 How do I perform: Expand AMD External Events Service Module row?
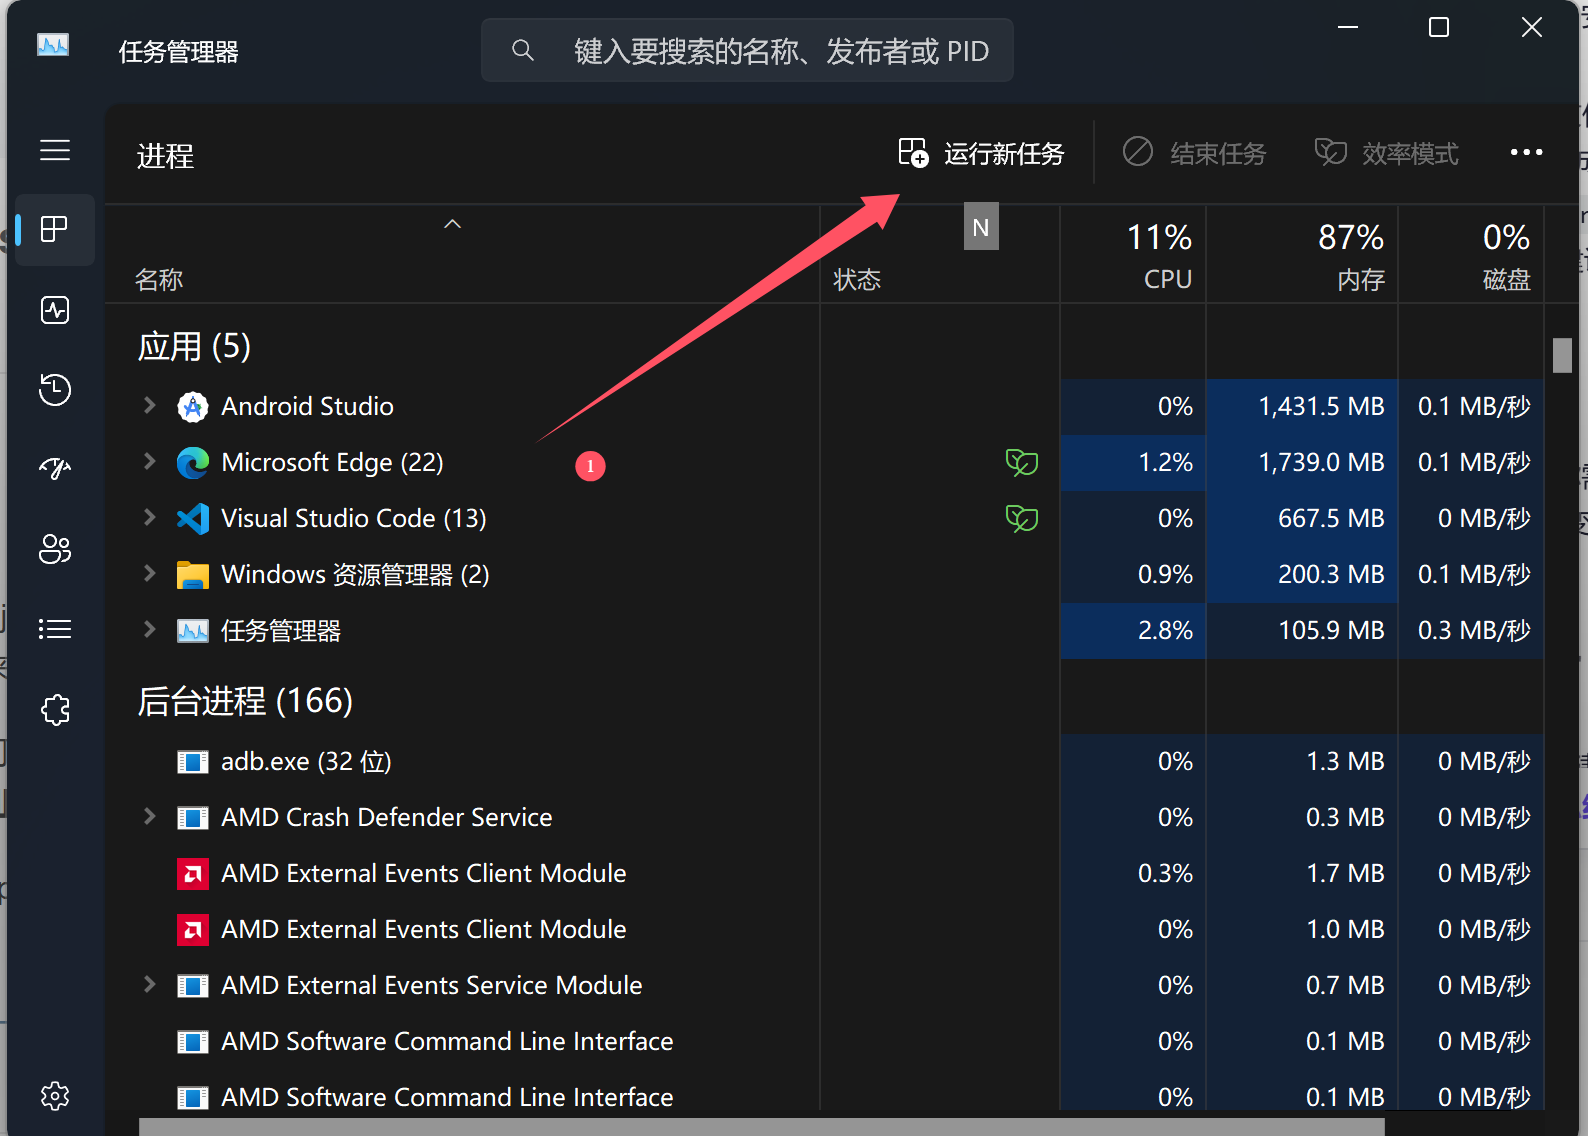pos(149,984)
